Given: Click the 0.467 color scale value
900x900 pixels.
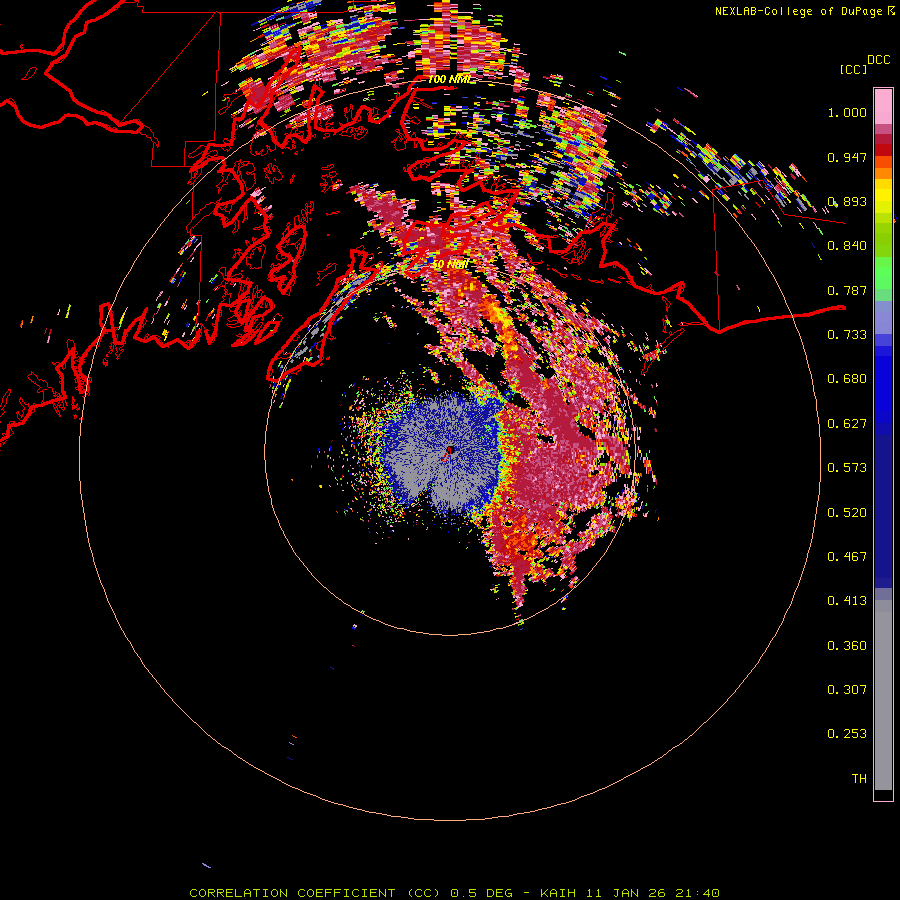Looking at the screenshot, I should pyautogui.click(x=847, y=557).
